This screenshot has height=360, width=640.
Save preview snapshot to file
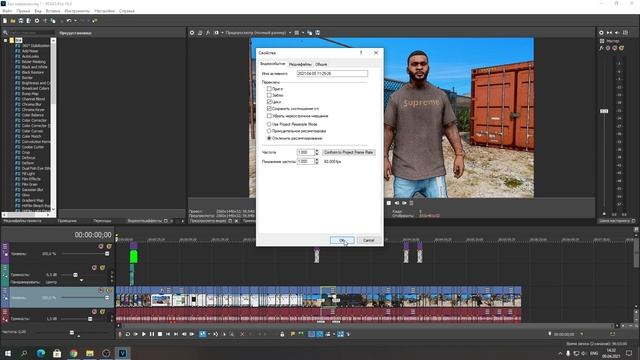[x=318, y=33]
